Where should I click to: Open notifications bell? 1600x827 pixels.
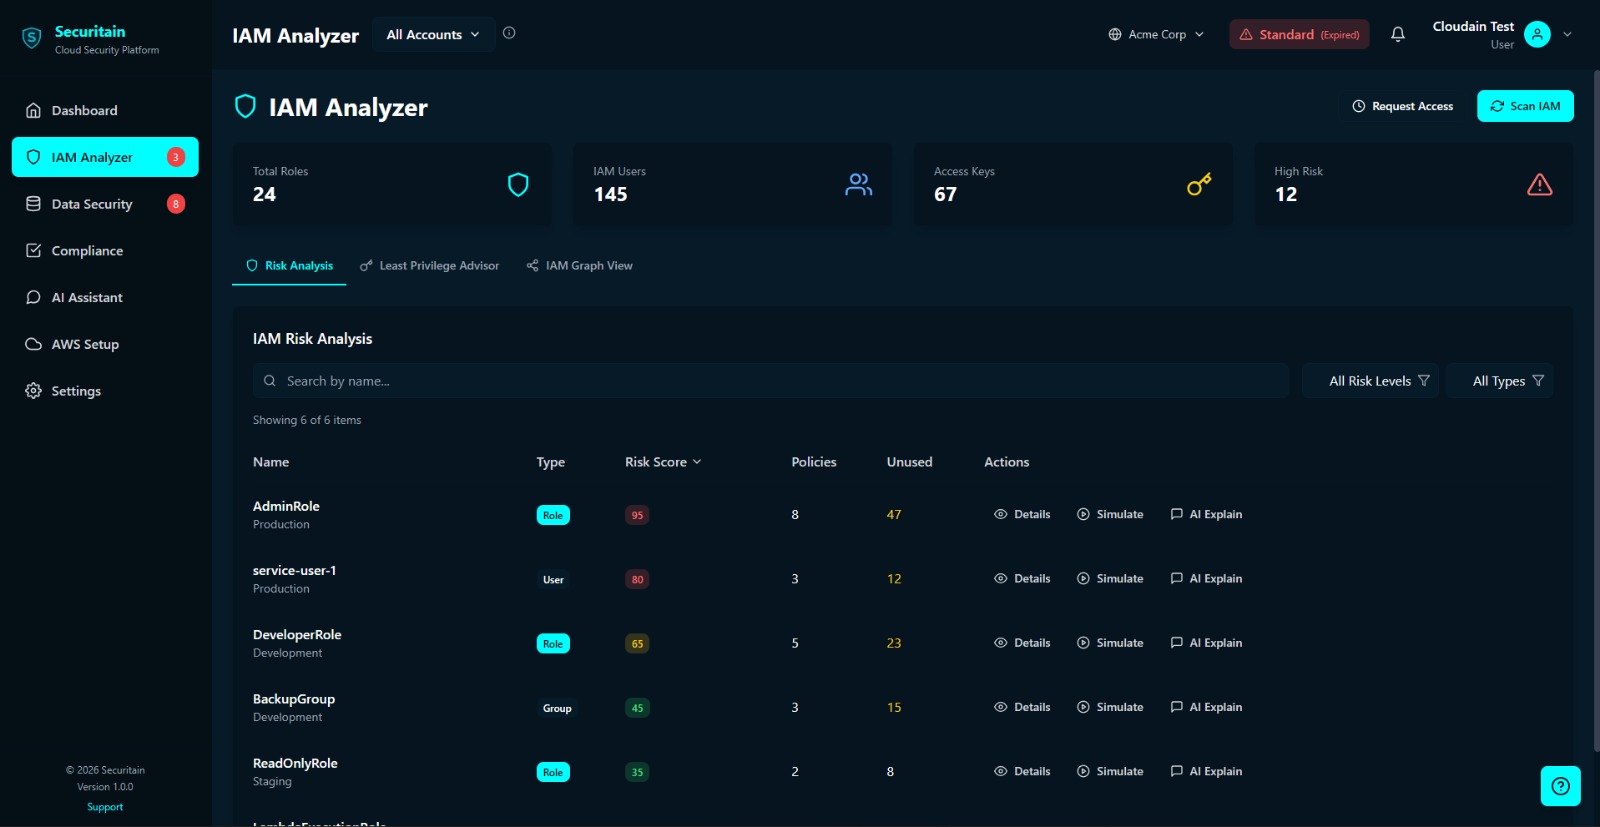pyautogui.click(x=1398, y=34)
